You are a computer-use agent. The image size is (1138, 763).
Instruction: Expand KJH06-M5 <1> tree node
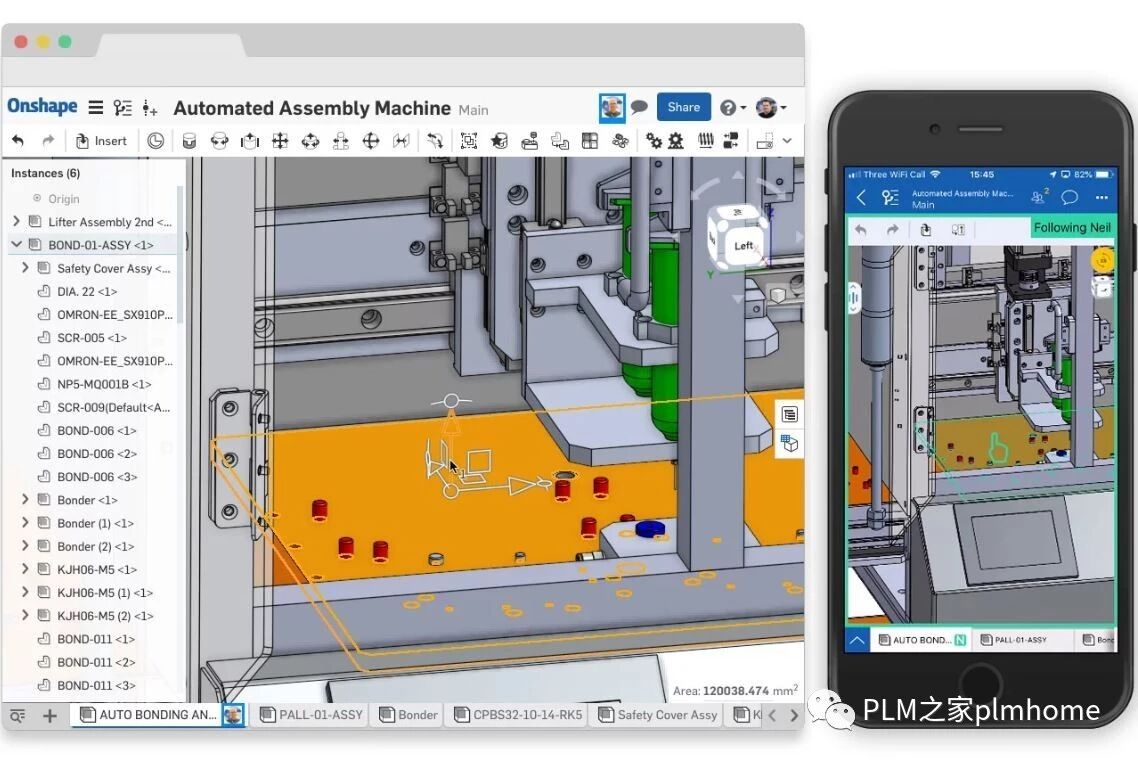(x=25, y=568)
